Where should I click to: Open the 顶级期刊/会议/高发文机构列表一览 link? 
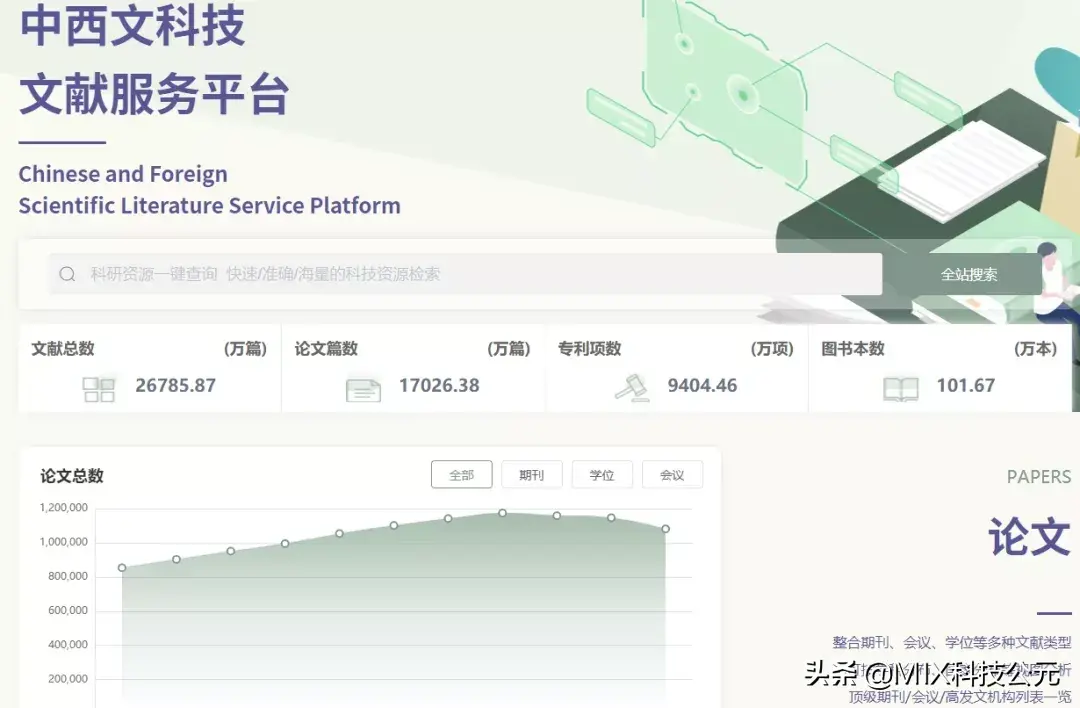(959, 696)
